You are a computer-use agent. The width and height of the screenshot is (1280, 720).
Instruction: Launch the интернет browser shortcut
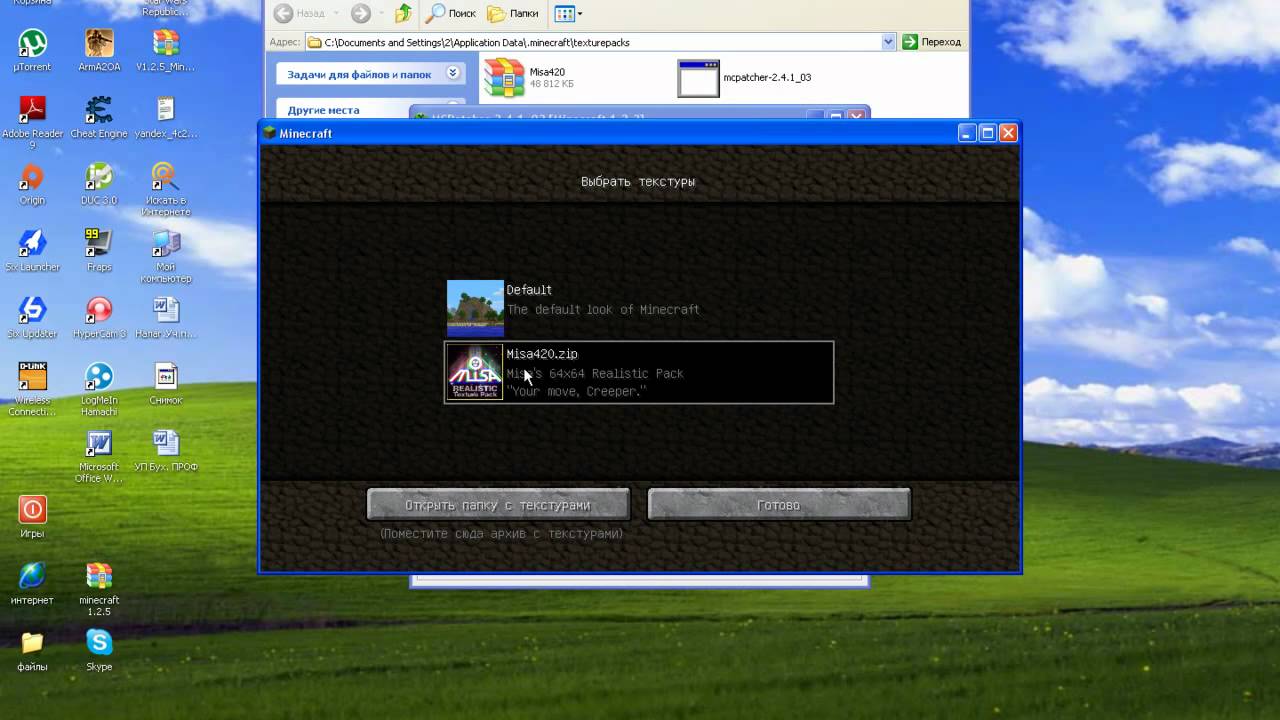[32, 584]
